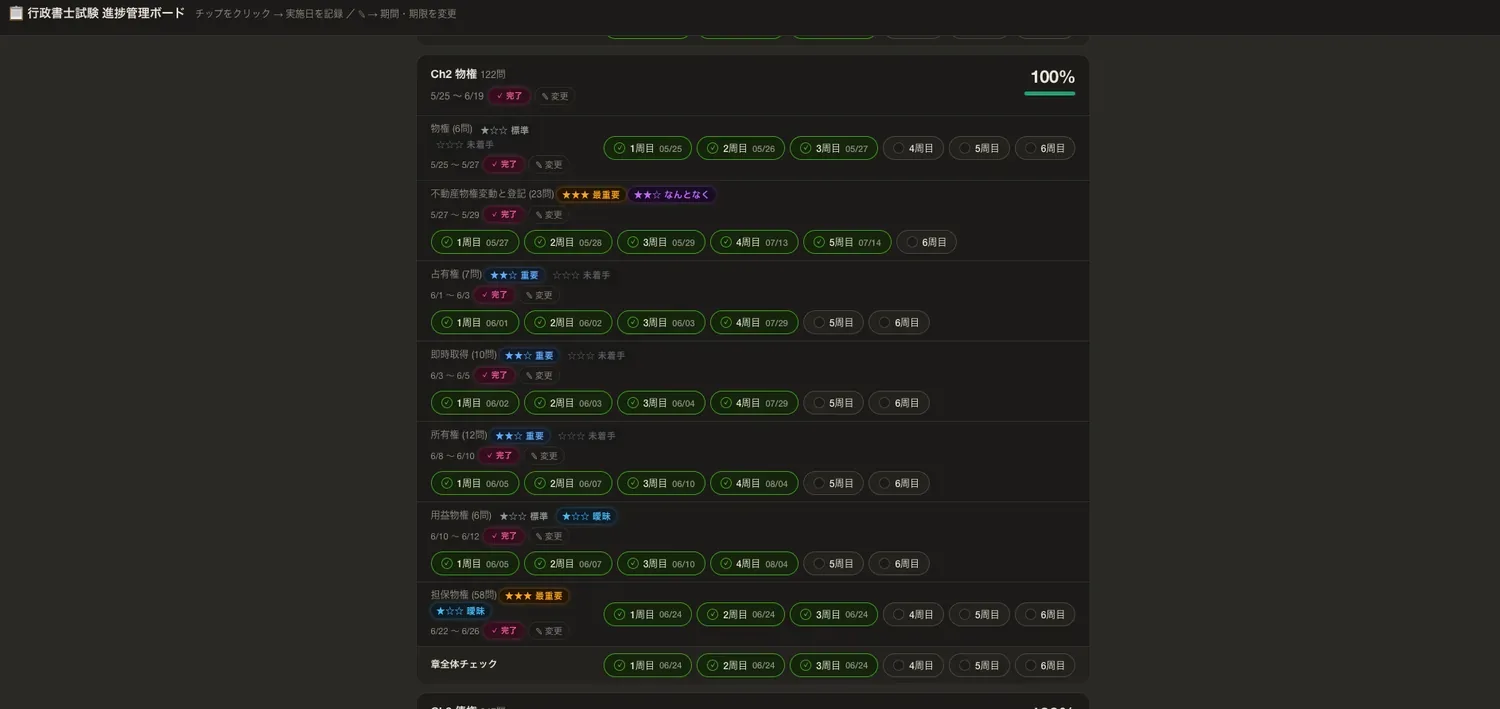
Task: Click the ★★☆ なんとなく understanding tag
Action: click(x=672, y=195)
